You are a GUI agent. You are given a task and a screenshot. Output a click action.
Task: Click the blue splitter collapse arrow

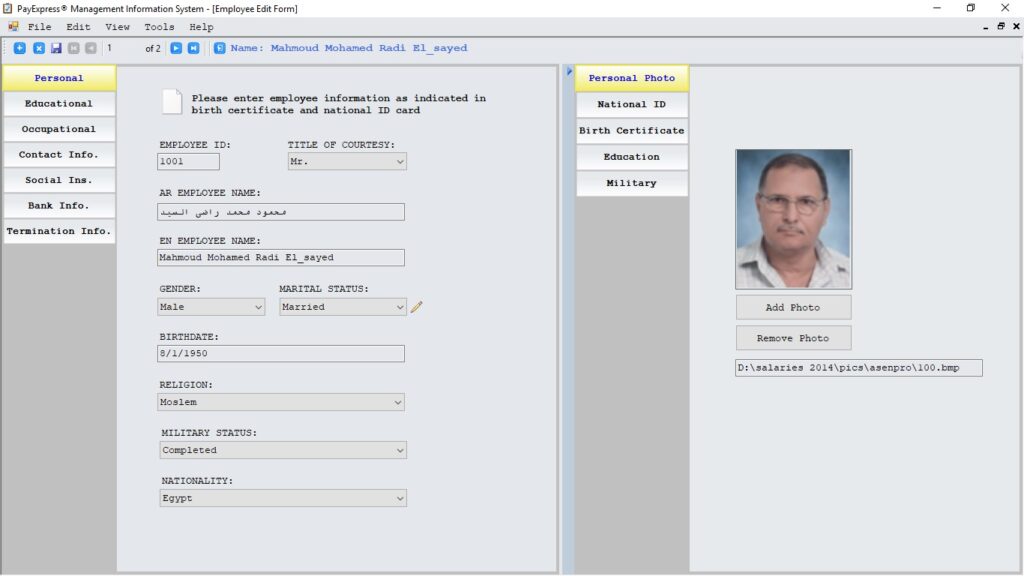[x=569, y=71]
